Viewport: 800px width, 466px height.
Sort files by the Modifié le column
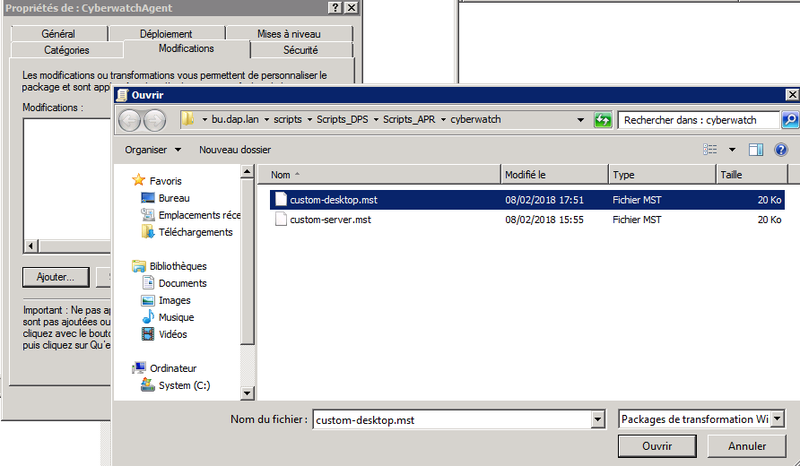555,175
